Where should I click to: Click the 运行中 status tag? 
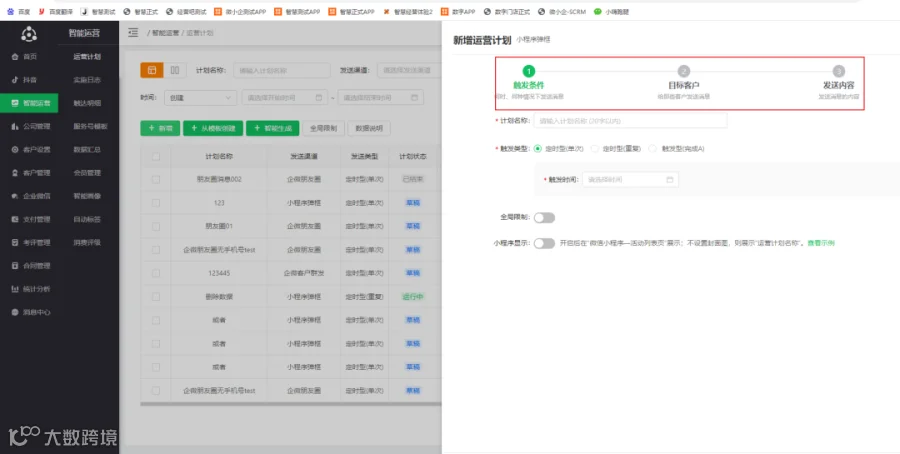coord(413,297)
